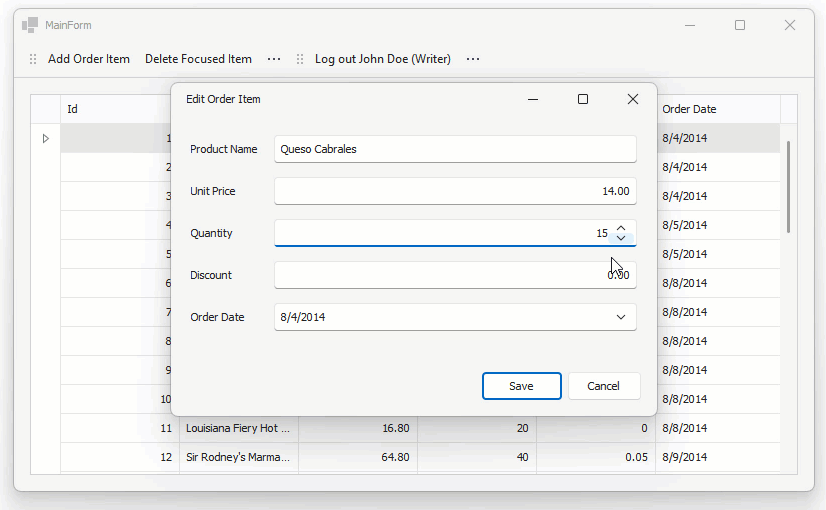Click the quantity 40 cell in row 12

(x=477, y=457)
